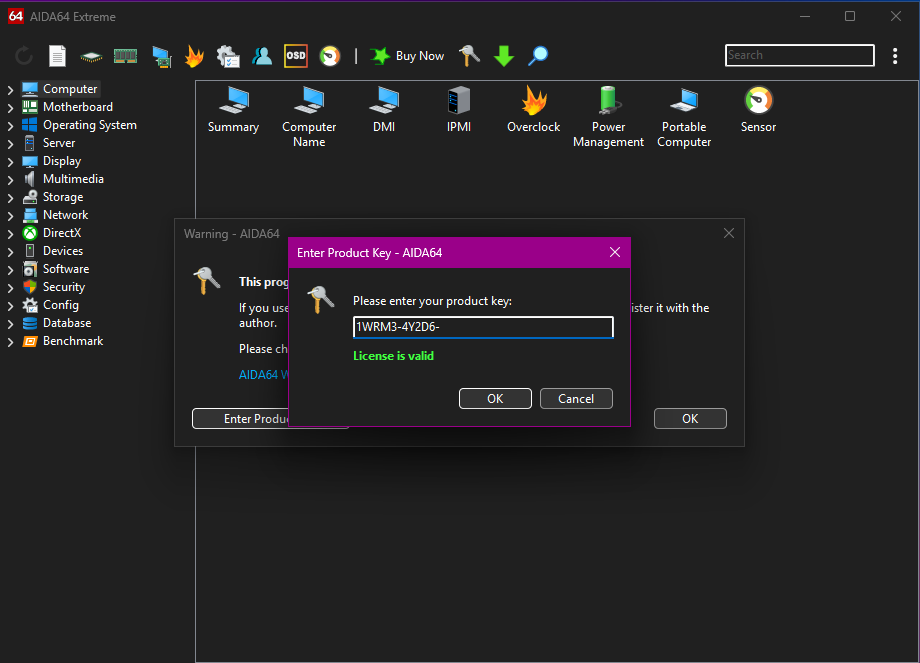Expand the Multimedia tree node

10,180
